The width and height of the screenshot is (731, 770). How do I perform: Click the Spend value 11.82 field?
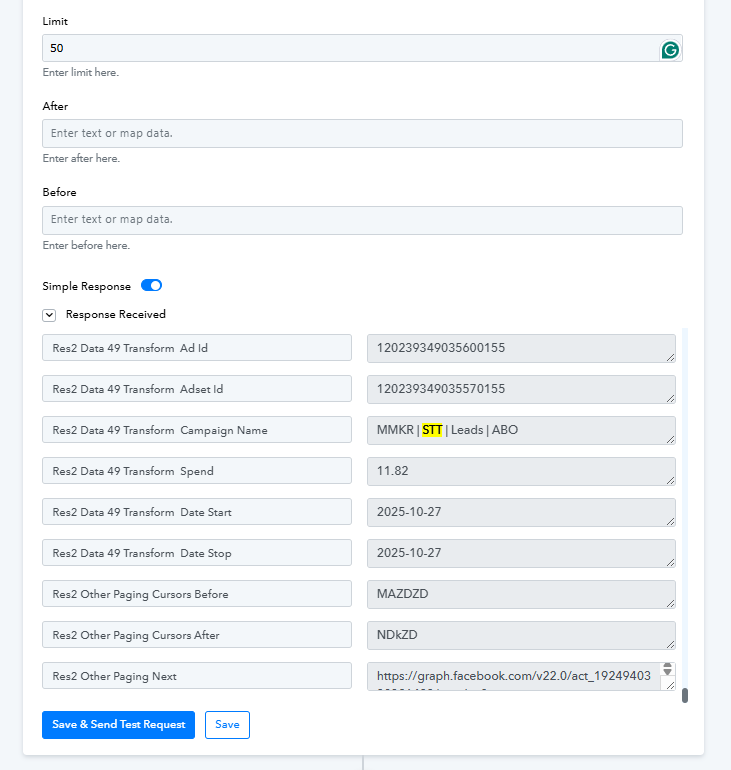pos(521,471)
